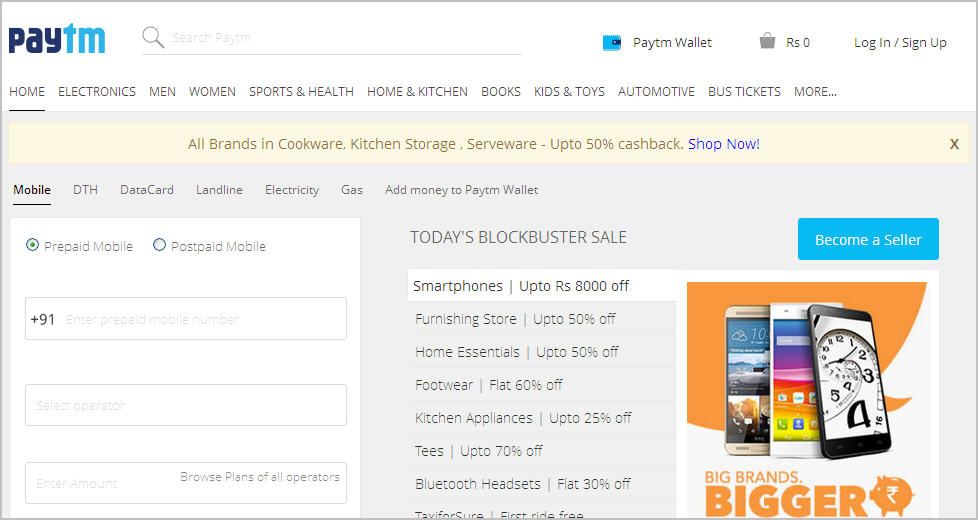Select Kitchen Appliances Upto 25% off

[541, 418]
